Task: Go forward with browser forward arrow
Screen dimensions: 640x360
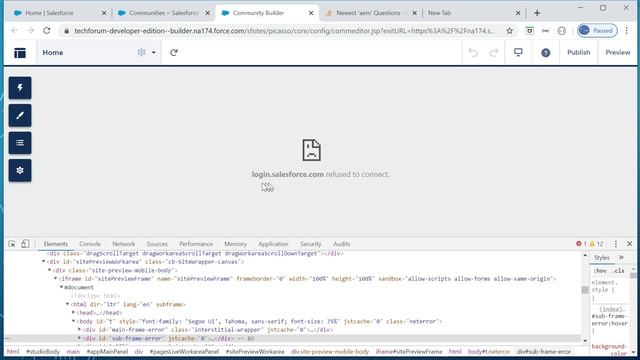Action: click(31, 31)
